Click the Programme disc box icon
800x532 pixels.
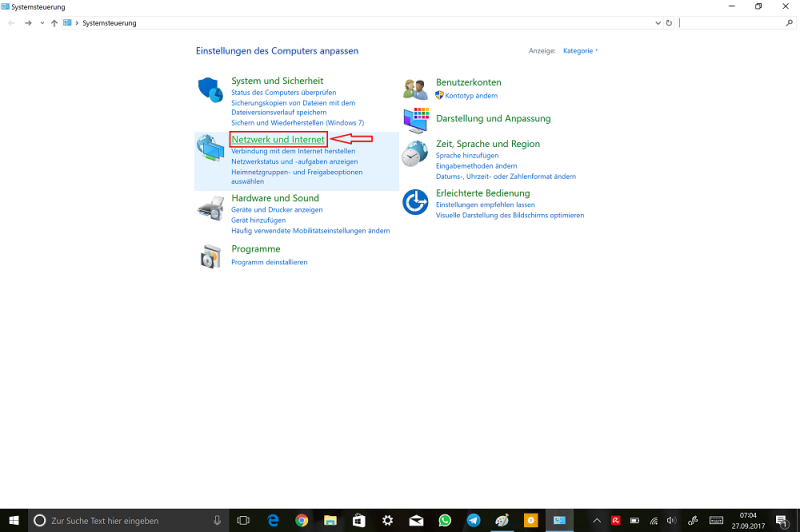[211, 256]
